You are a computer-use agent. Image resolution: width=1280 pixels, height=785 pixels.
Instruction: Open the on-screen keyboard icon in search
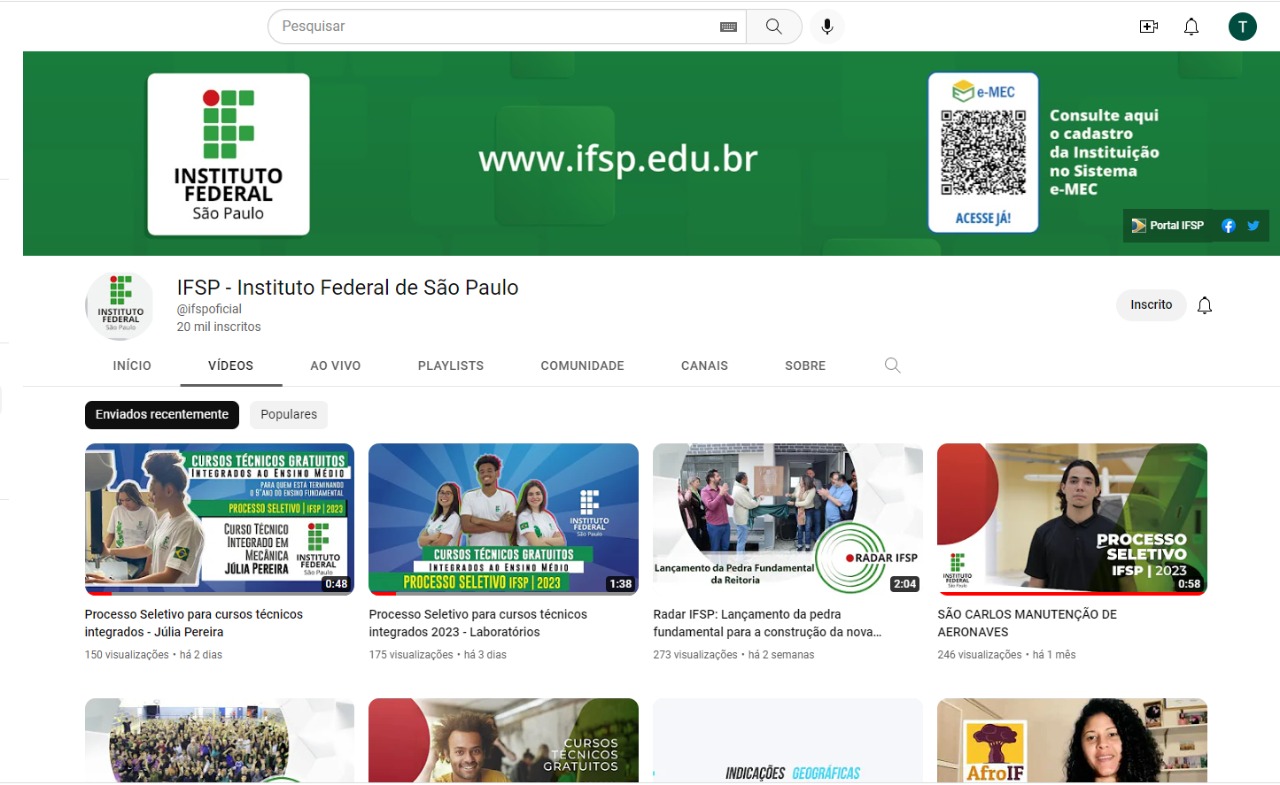728,27
